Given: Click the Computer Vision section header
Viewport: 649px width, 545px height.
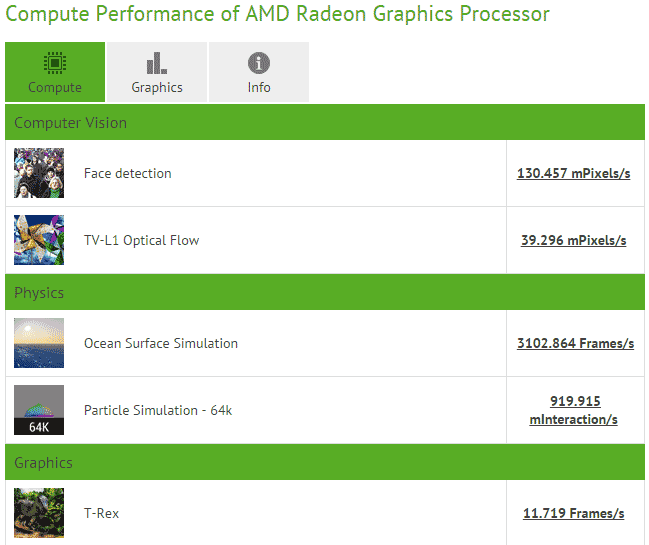Looking at the screenshot, I should tap(70, 123).
